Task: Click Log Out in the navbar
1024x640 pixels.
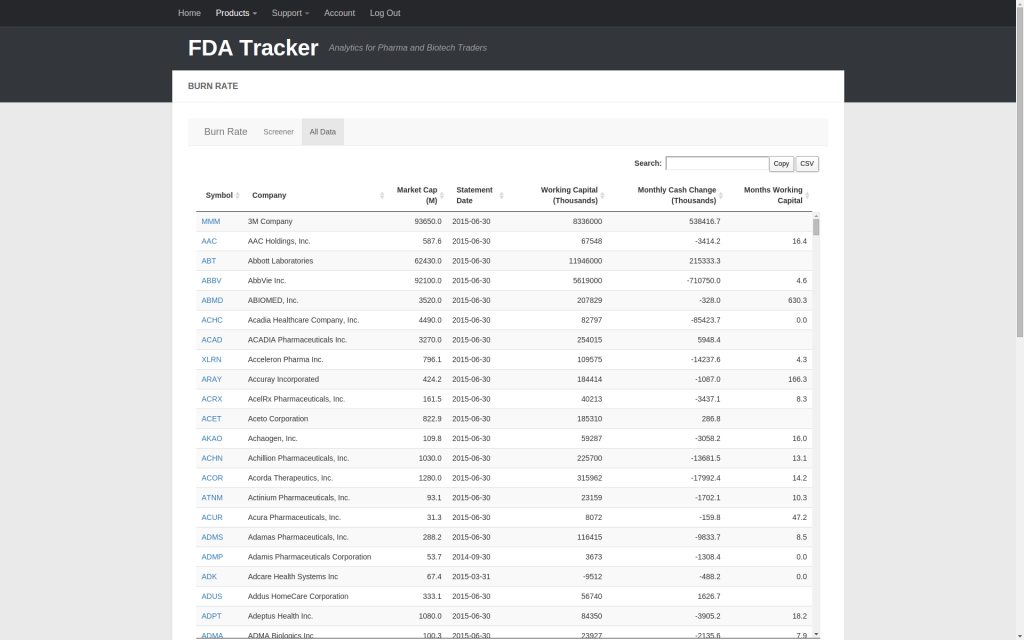Action: 385,13
